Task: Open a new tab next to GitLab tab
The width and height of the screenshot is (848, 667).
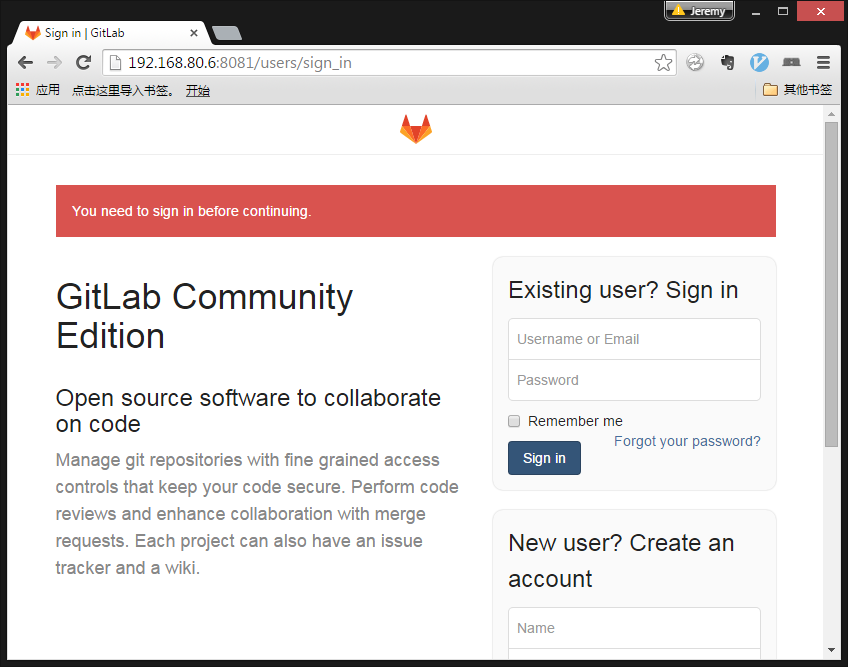Action: tap(227, 33)
